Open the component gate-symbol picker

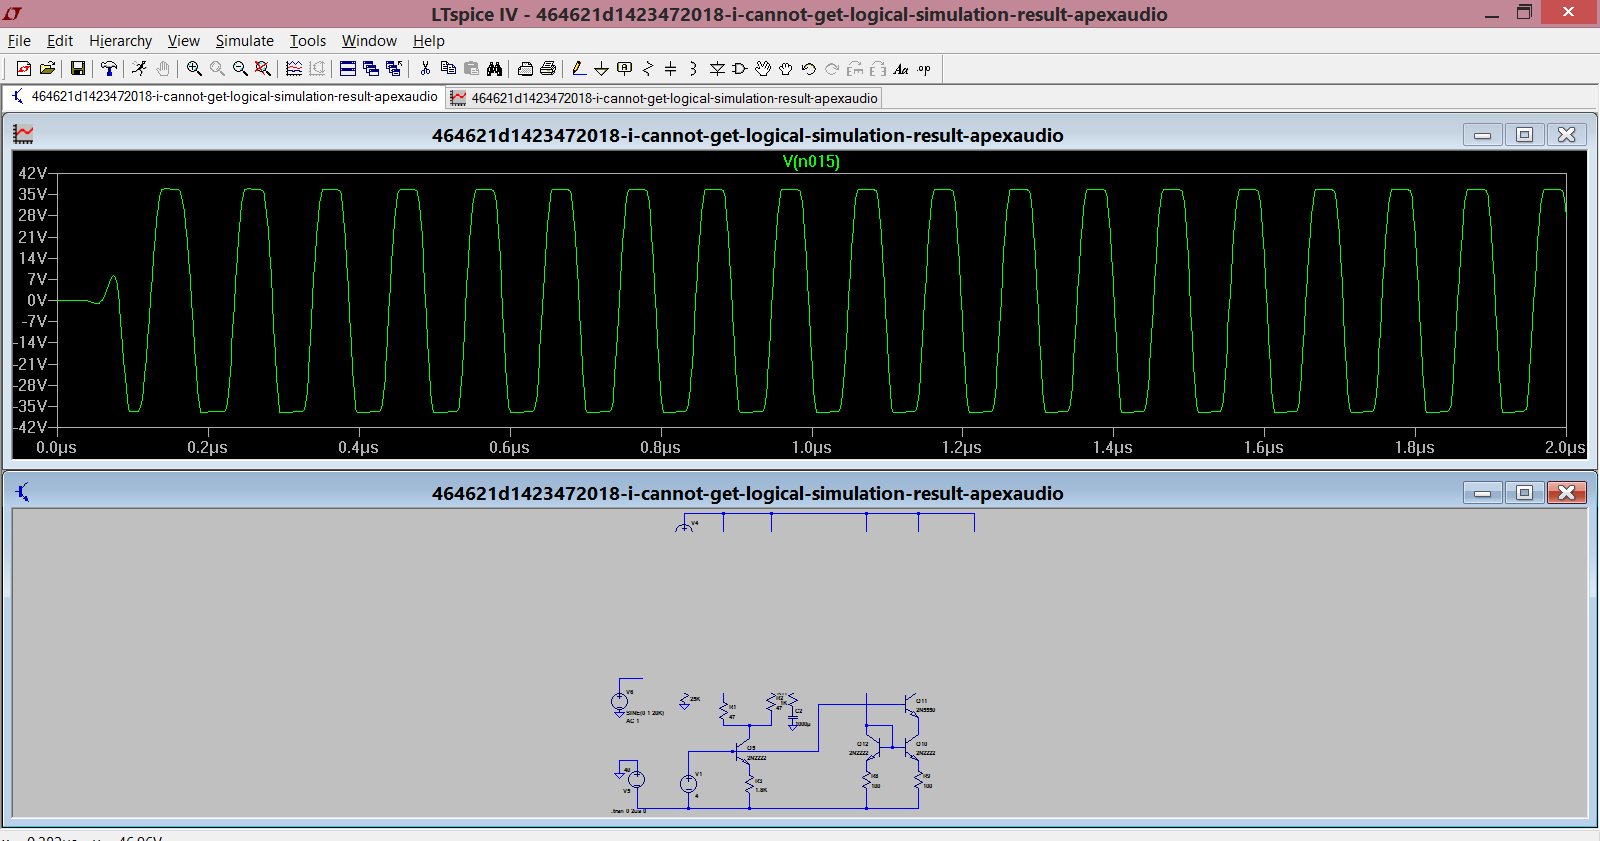(740, 69)
